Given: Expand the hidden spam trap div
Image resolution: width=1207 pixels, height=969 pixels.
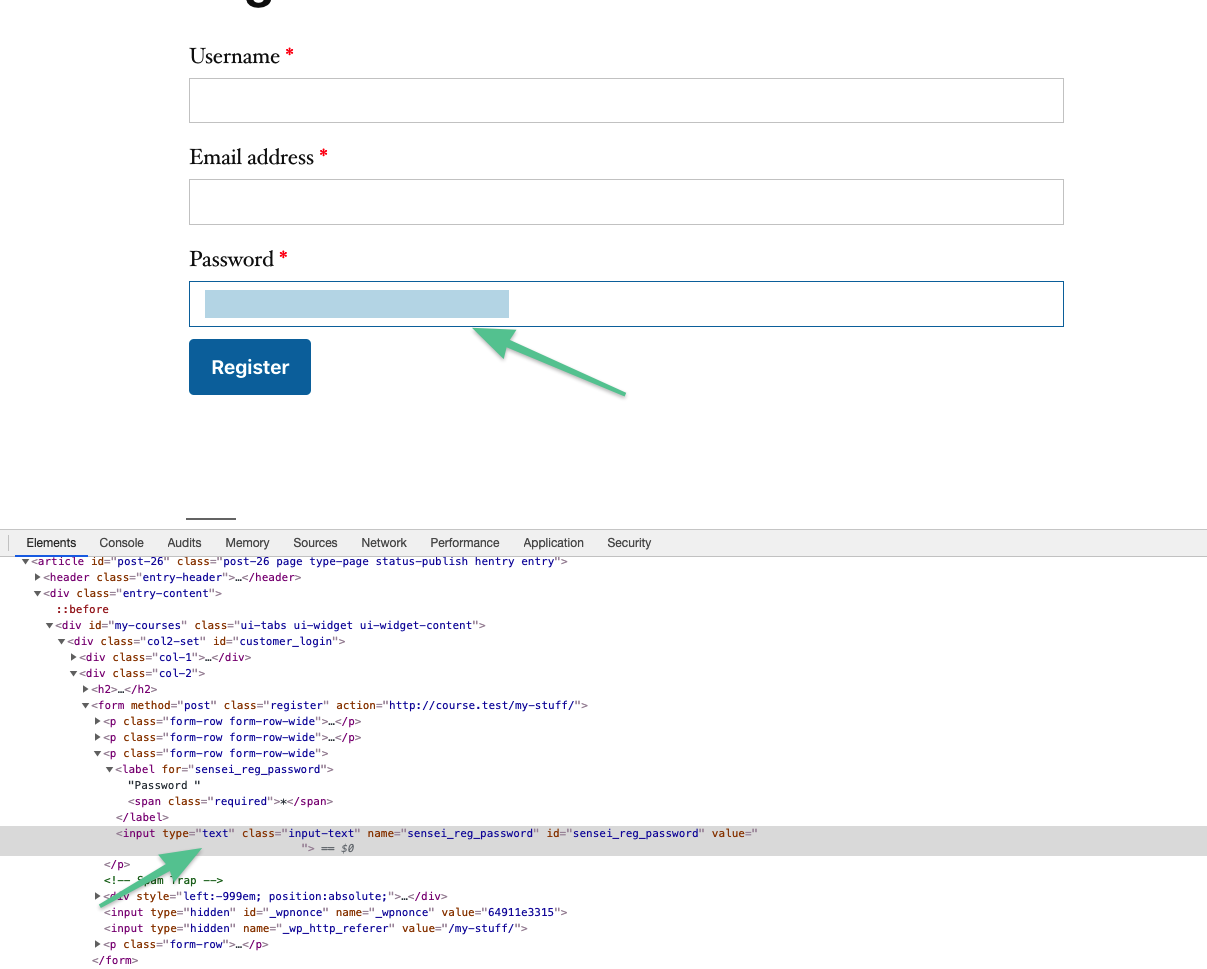Looking at the screenshot, I should (x=97, y=896).
